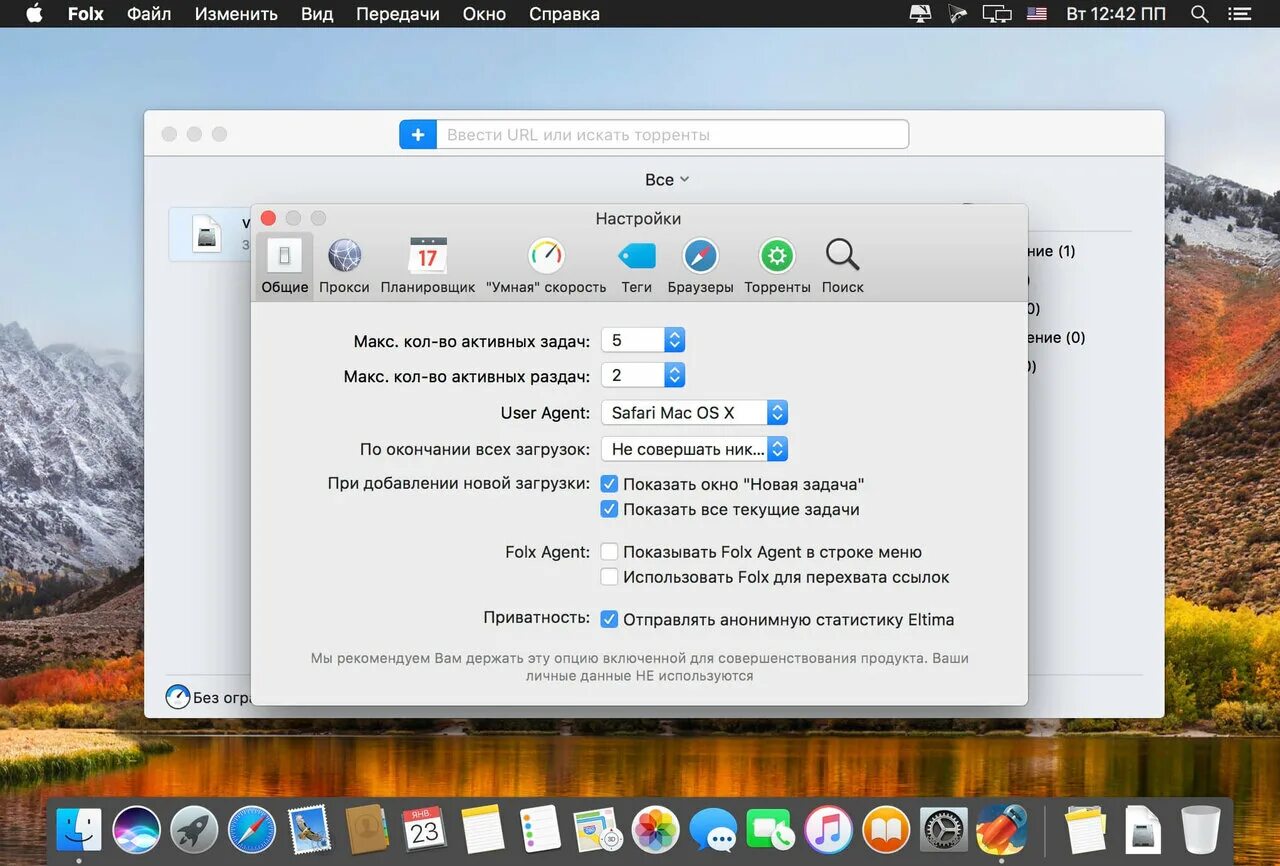Open the Справка menu
Screen dimensions: 1280x866
pyautogui.click(x=564, y=14)
